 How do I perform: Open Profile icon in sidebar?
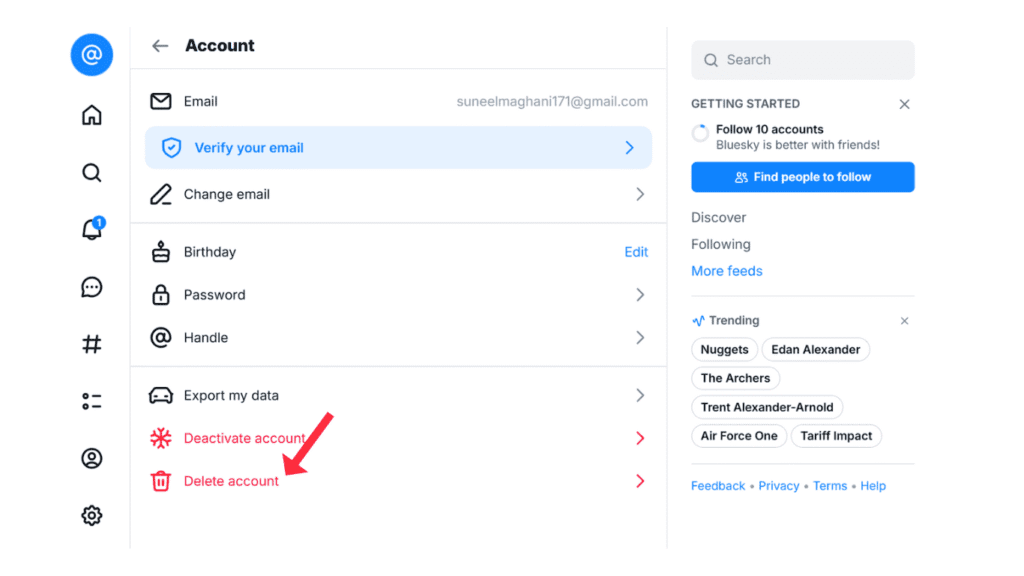point(92,459)
